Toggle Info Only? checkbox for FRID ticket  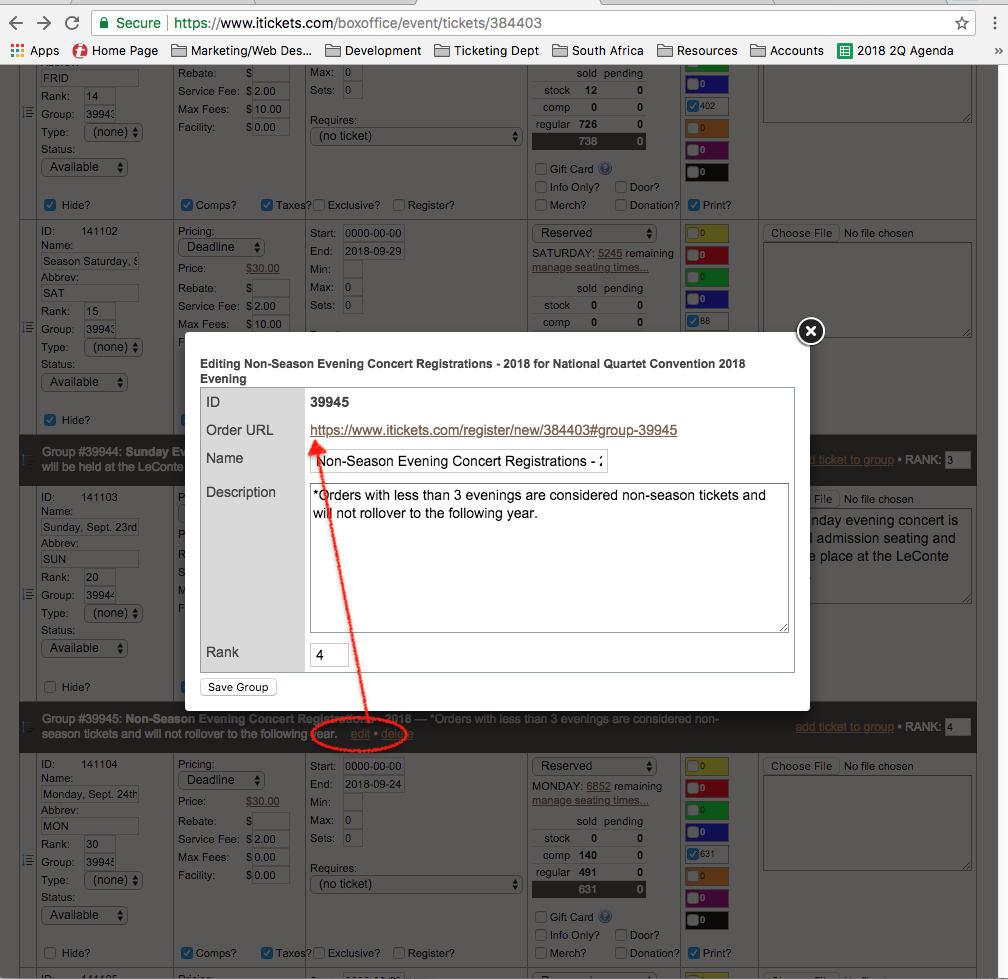tap(541, 187)
